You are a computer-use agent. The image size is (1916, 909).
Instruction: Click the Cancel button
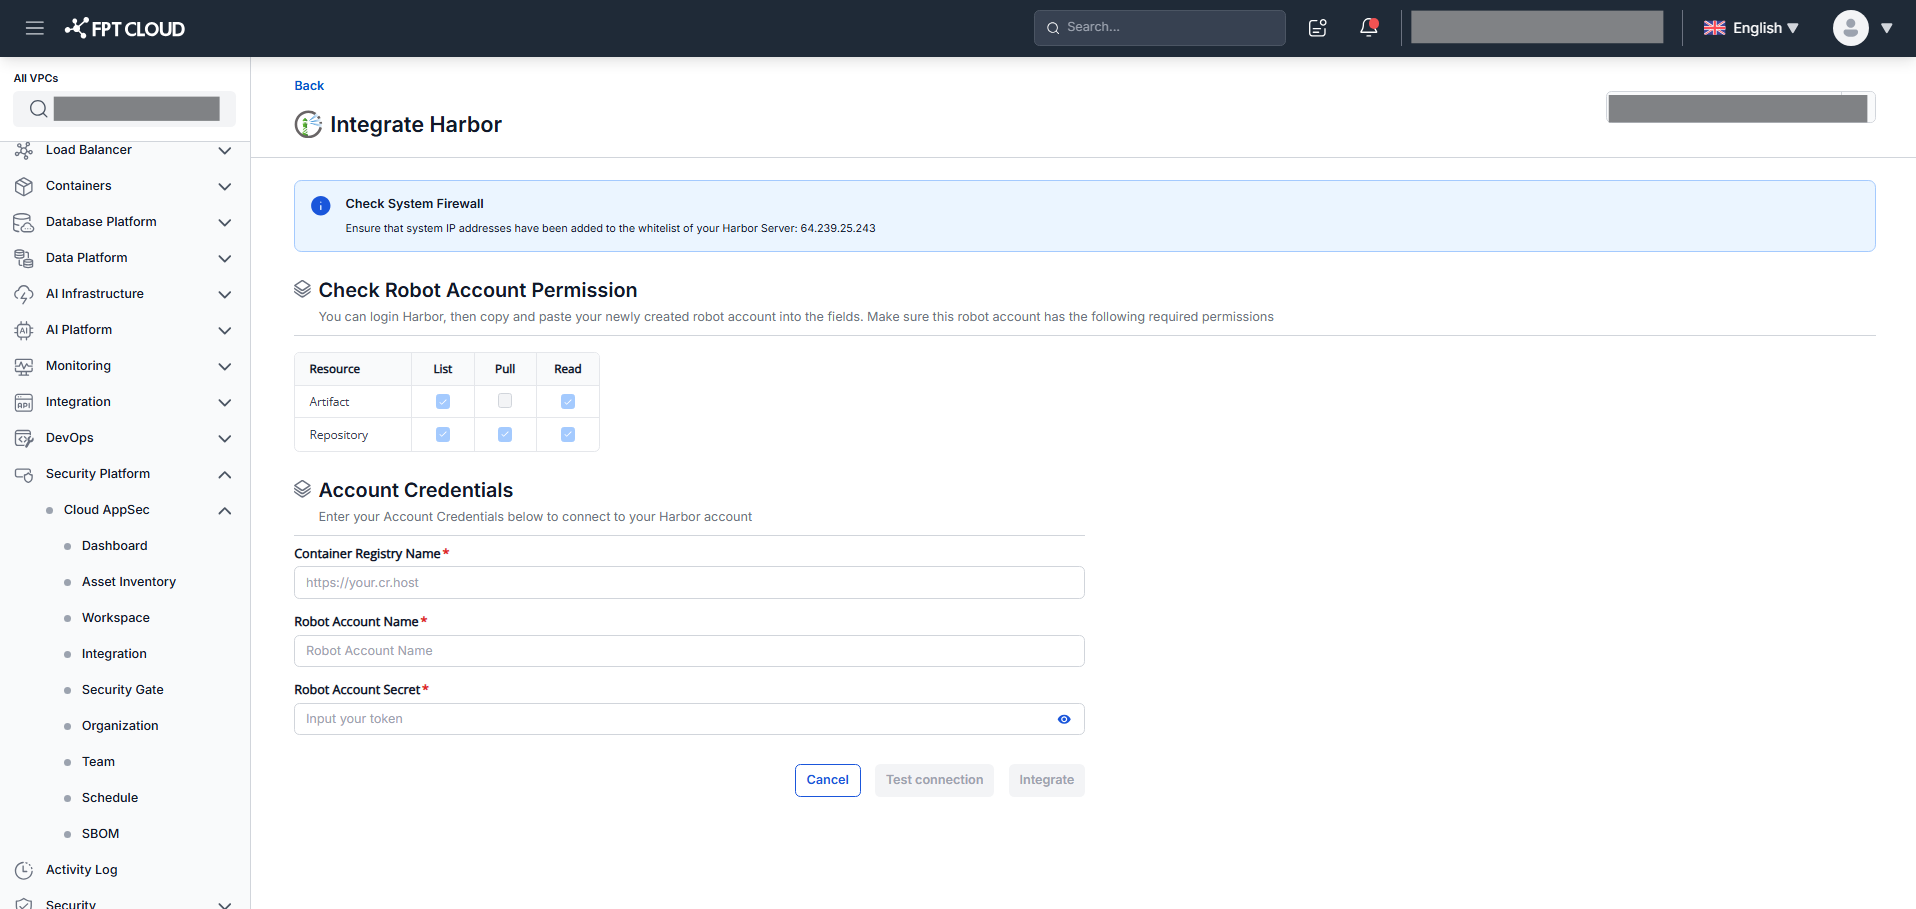pyautogui.click(x=828, y=780)
